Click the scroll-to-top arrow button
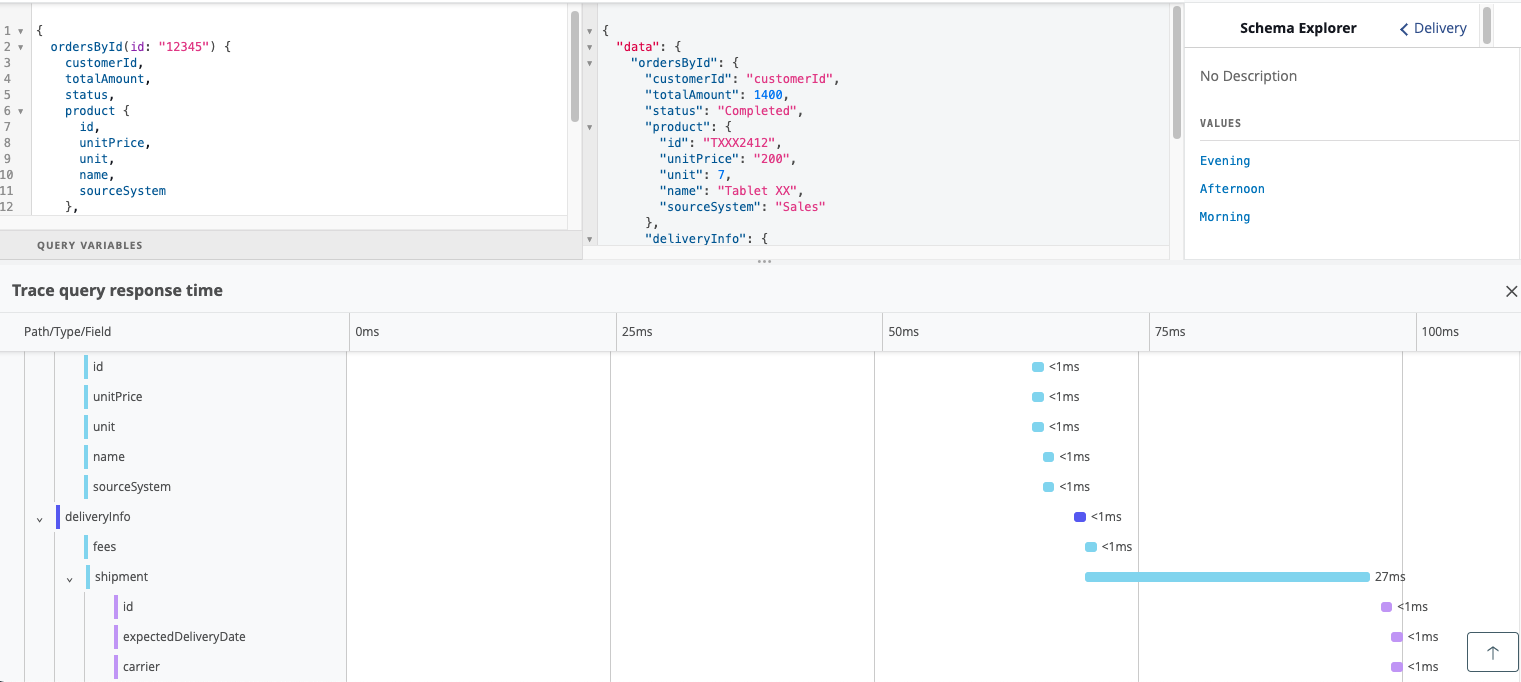Viewport: 1521px width, 682px height. [1492, 651]
